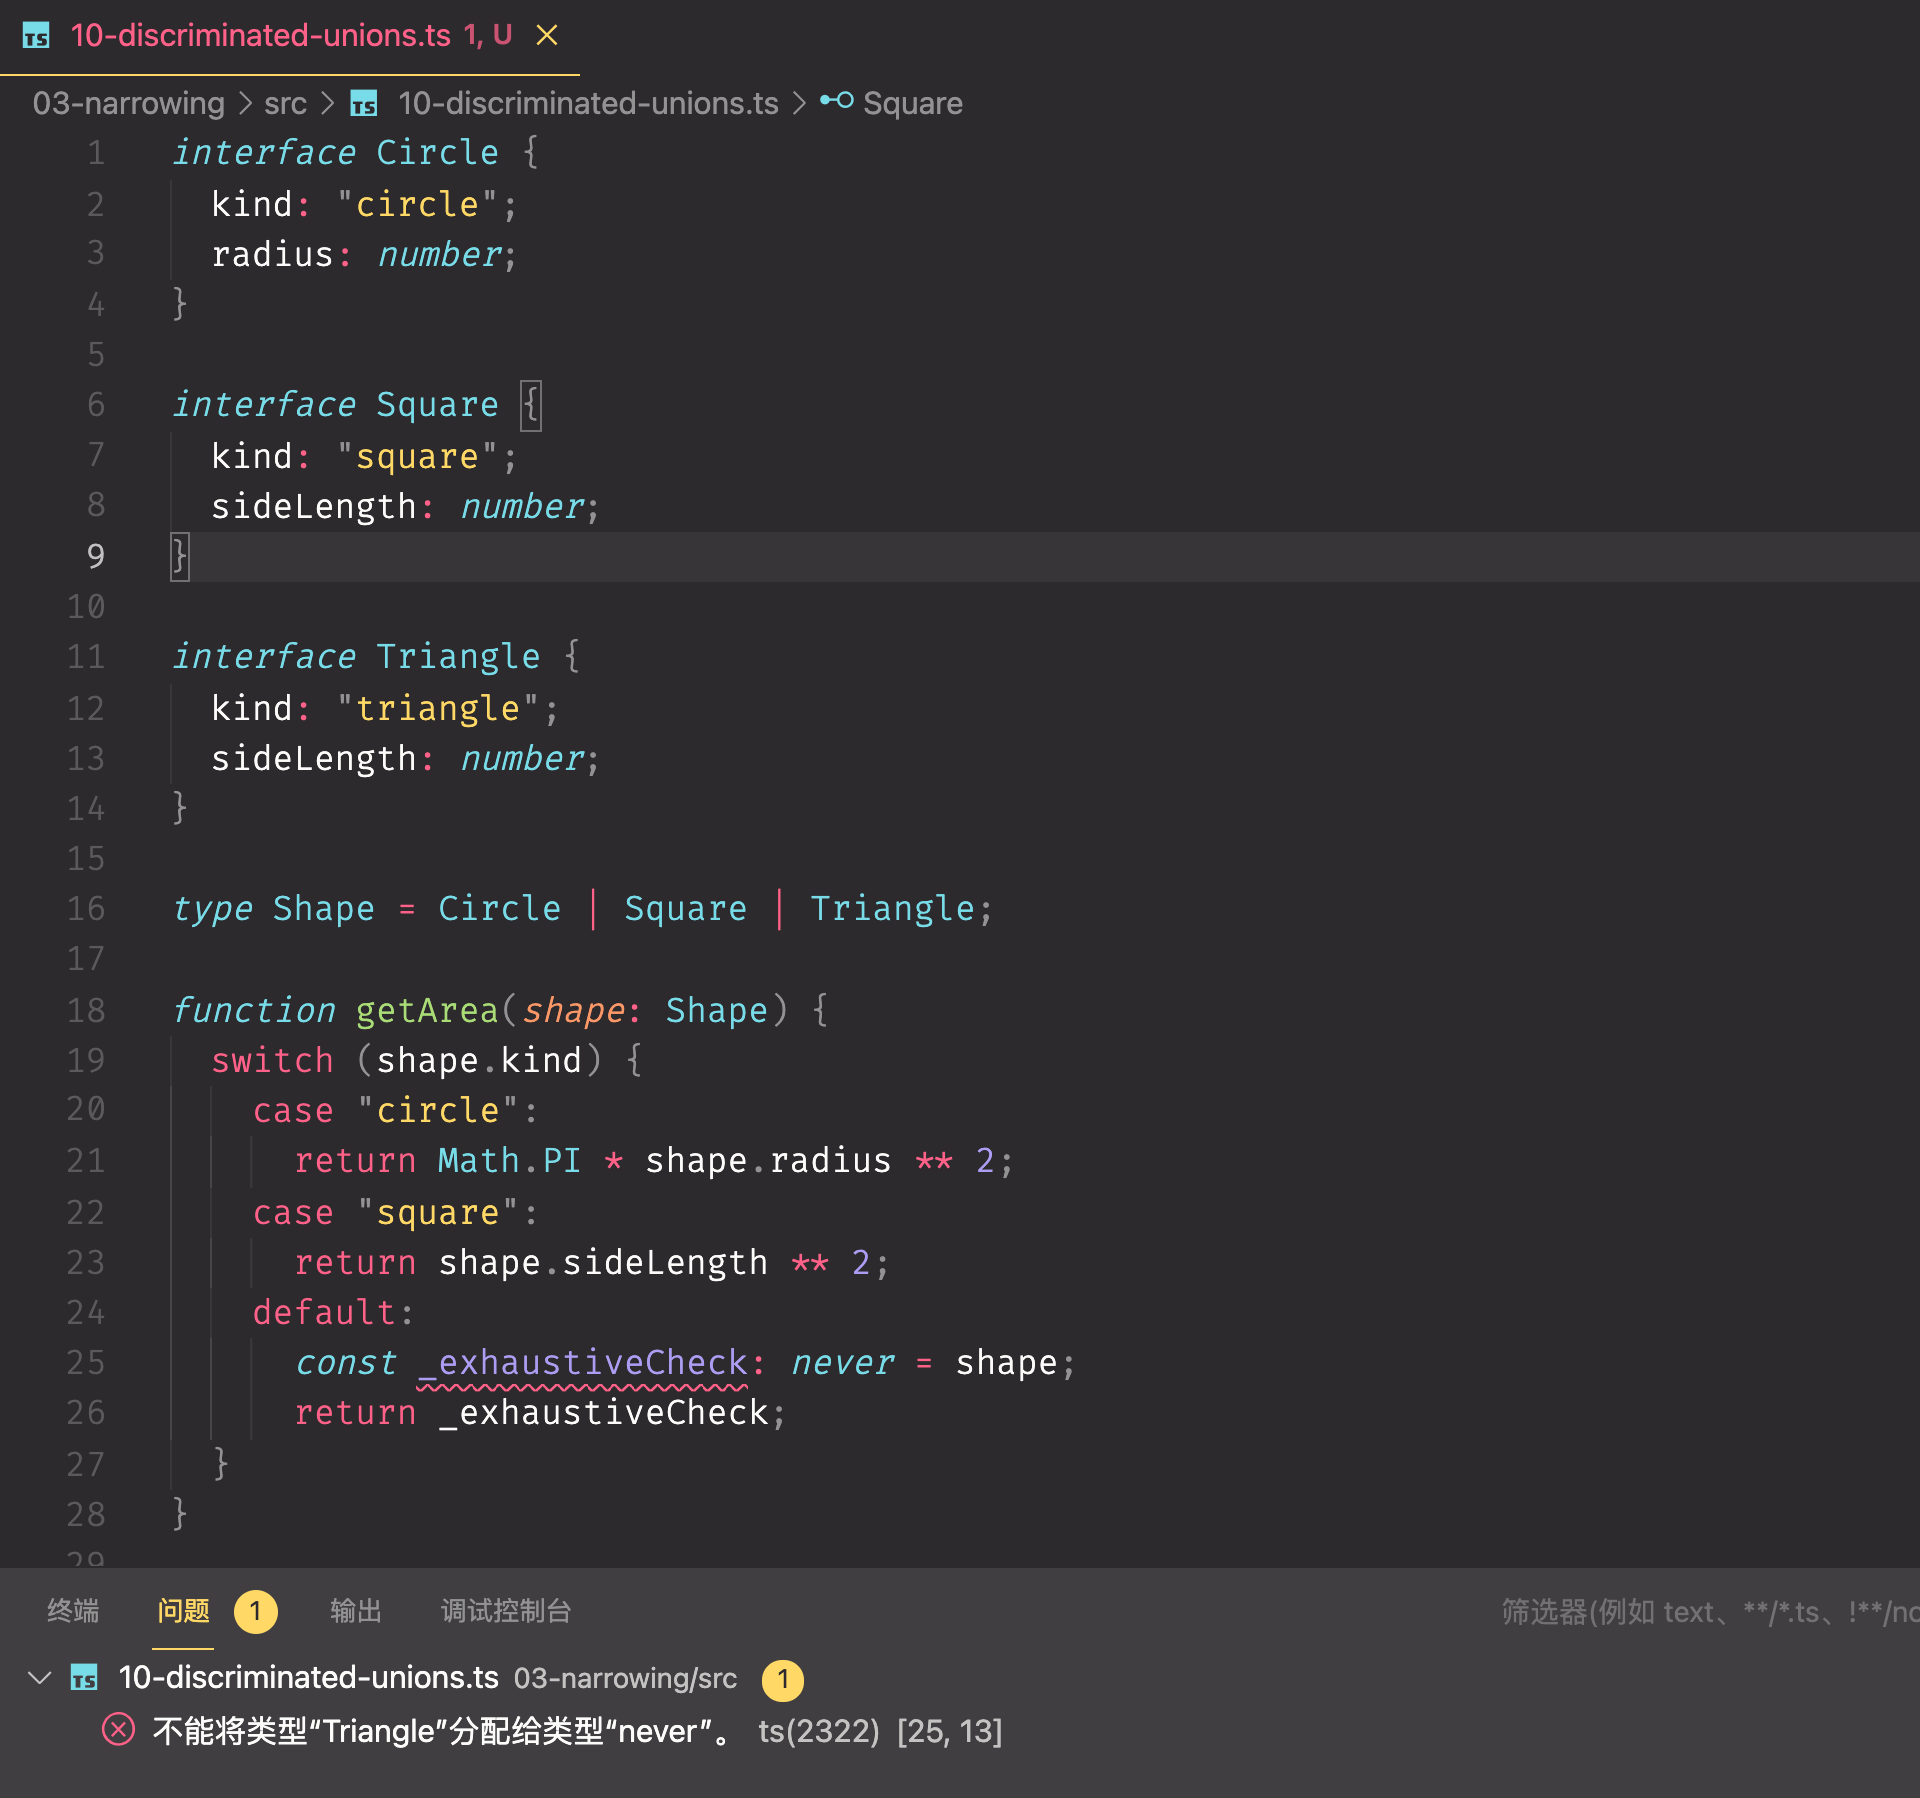Click the Triangle interface name on line 11
The width and height of the screenshot is (1920, 1798).
tap(458, 657)
